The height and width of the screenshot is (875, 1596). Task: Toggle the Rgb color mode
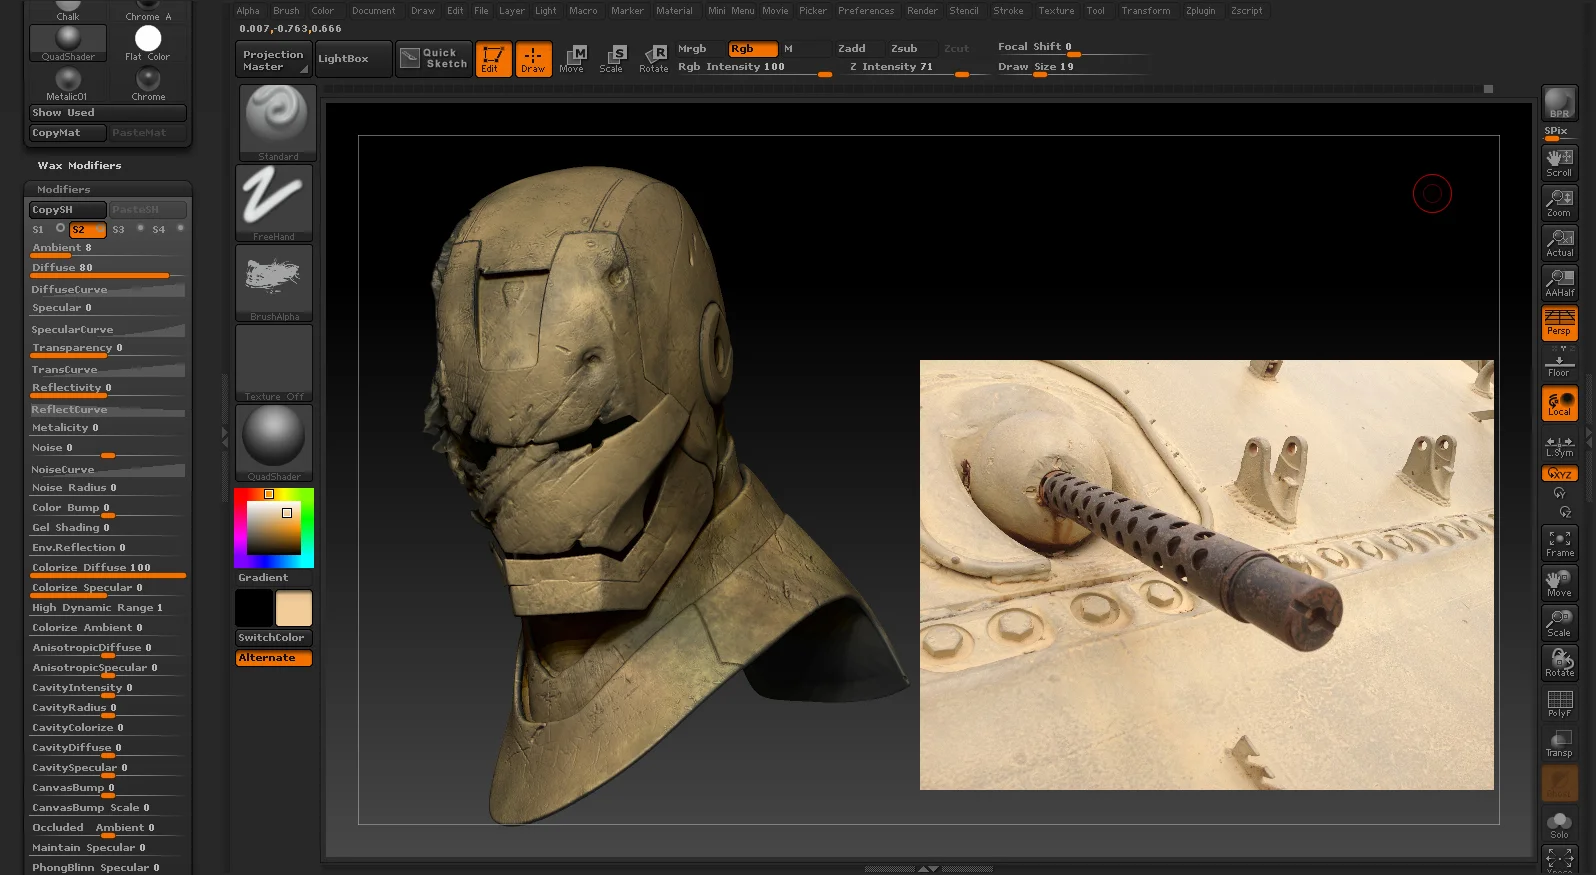pos(752,49)
